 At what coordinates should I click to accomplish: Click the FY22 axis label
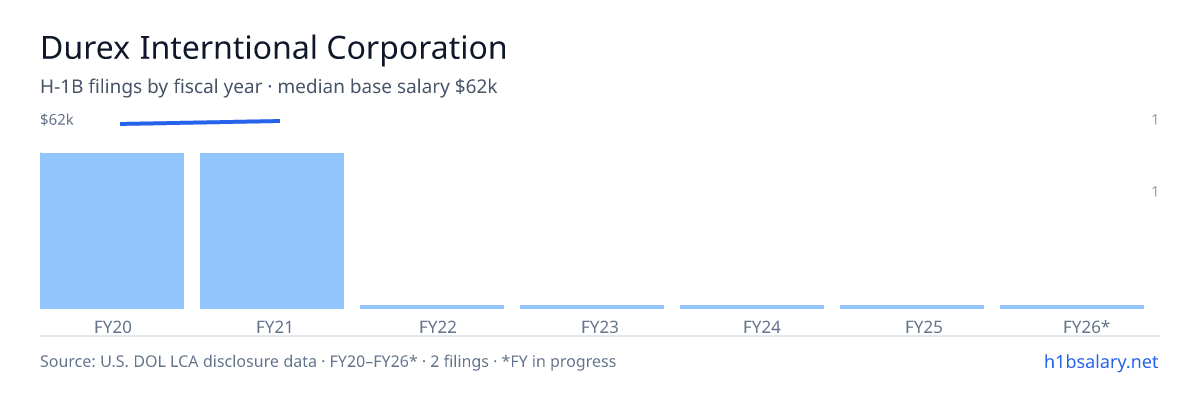[432, 326]
